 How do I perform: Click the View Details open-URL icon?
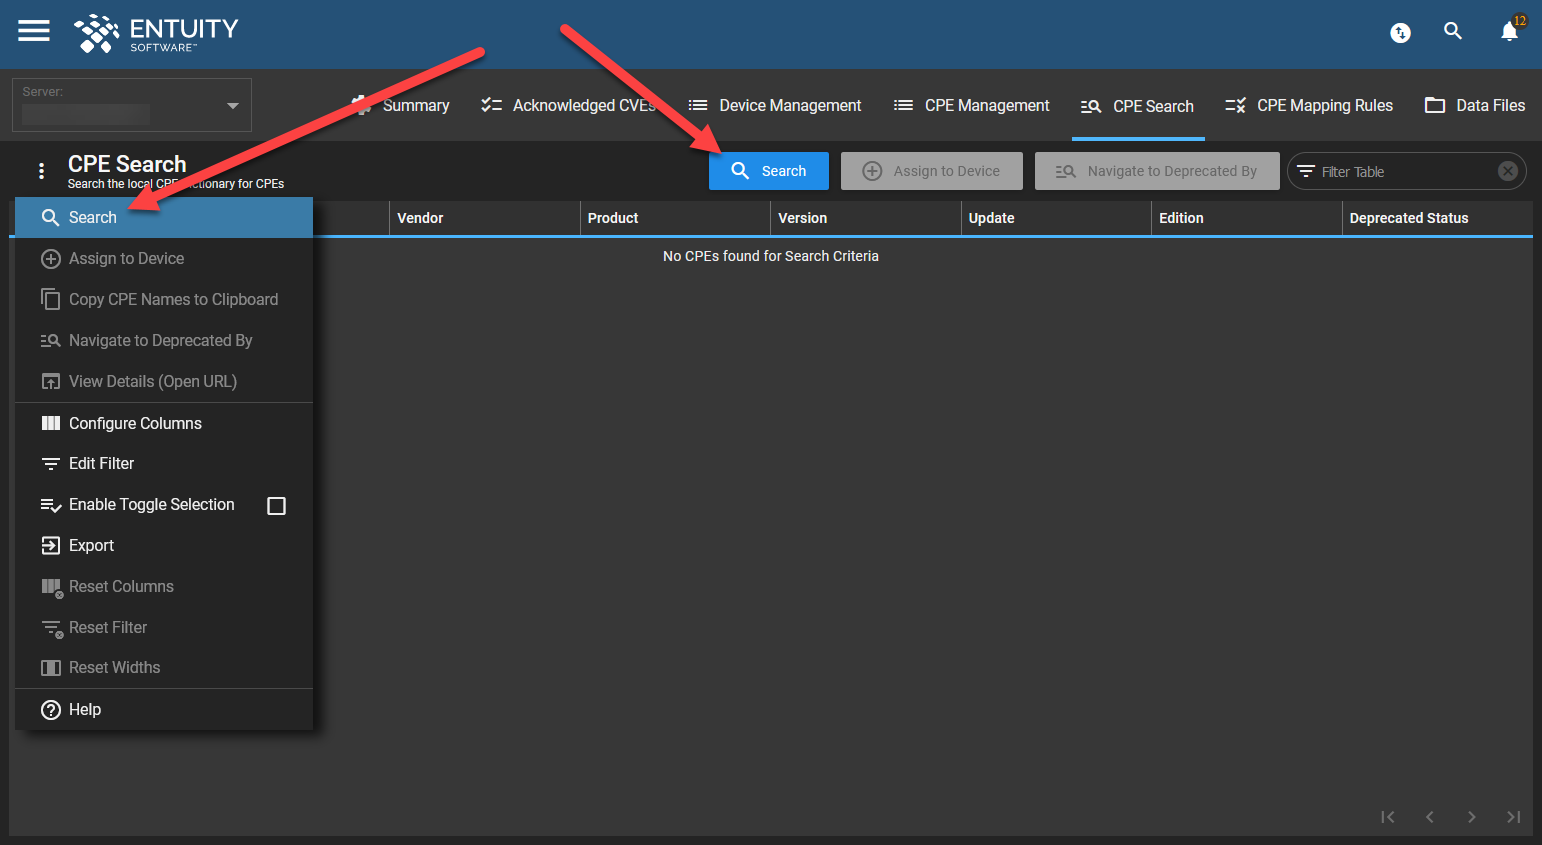(x=51, y=381)
